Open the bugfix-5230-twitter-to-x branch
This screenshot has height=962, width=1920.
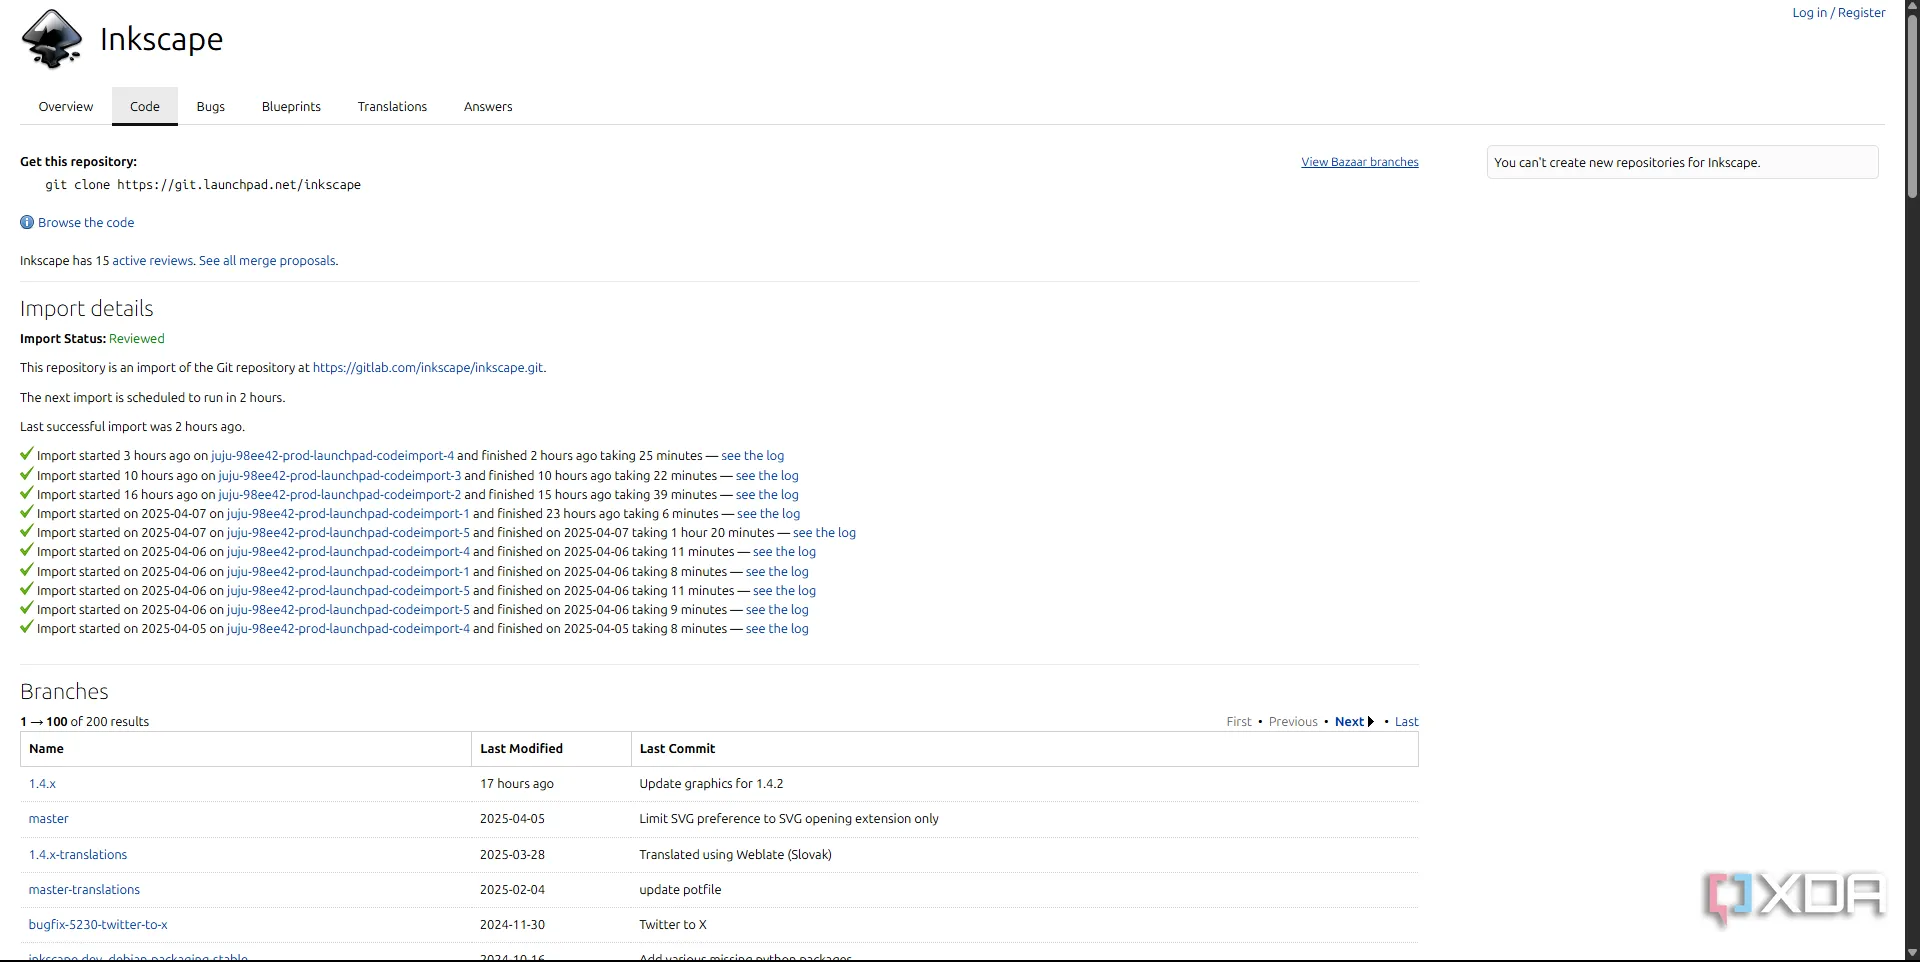(x=98, y=925)
